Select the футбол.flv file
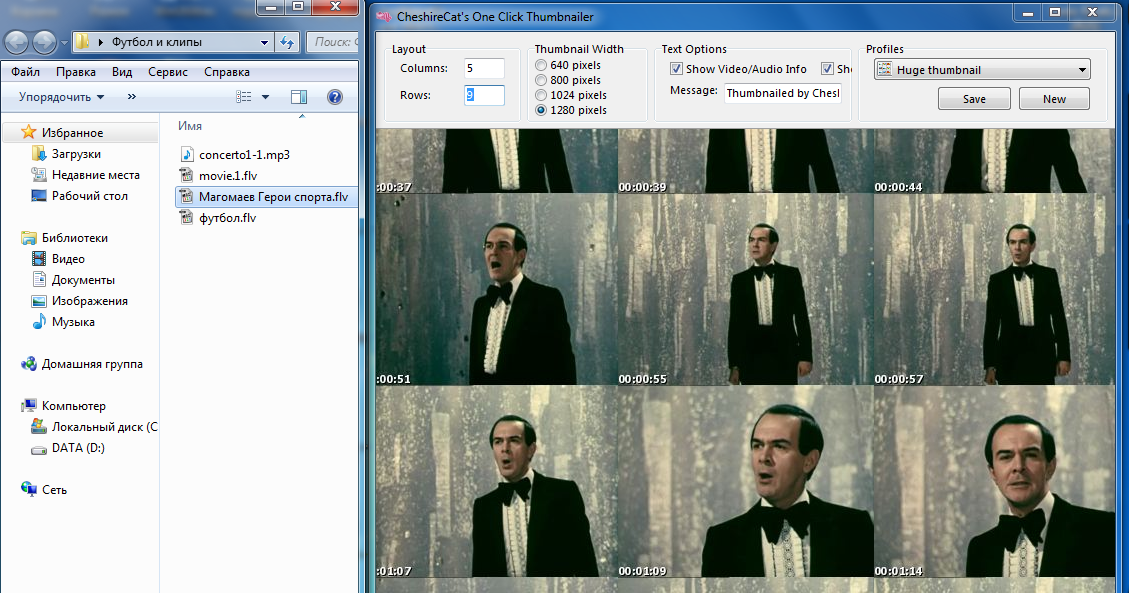 coord(227,217)
